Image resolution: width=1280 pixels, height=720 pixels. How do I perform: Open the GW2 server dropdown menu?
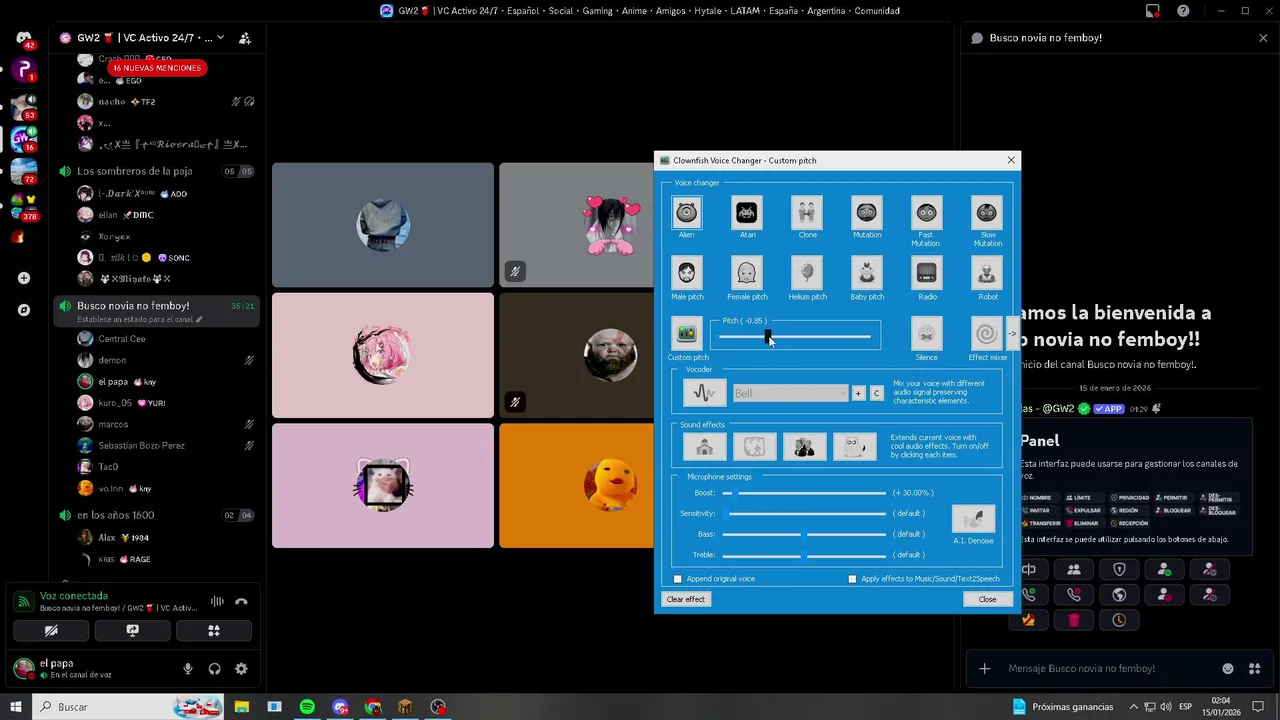(220, 38)
